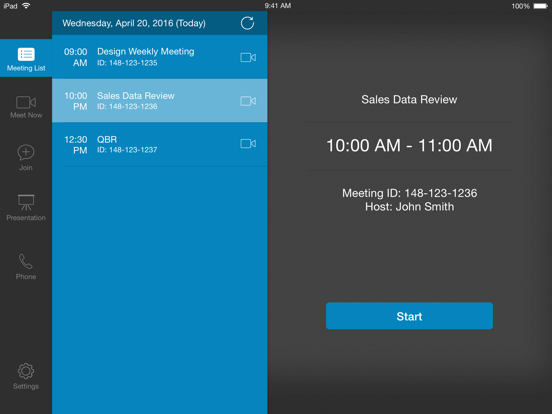Tap the 9:41 AM status bar clock

(278, 6)
